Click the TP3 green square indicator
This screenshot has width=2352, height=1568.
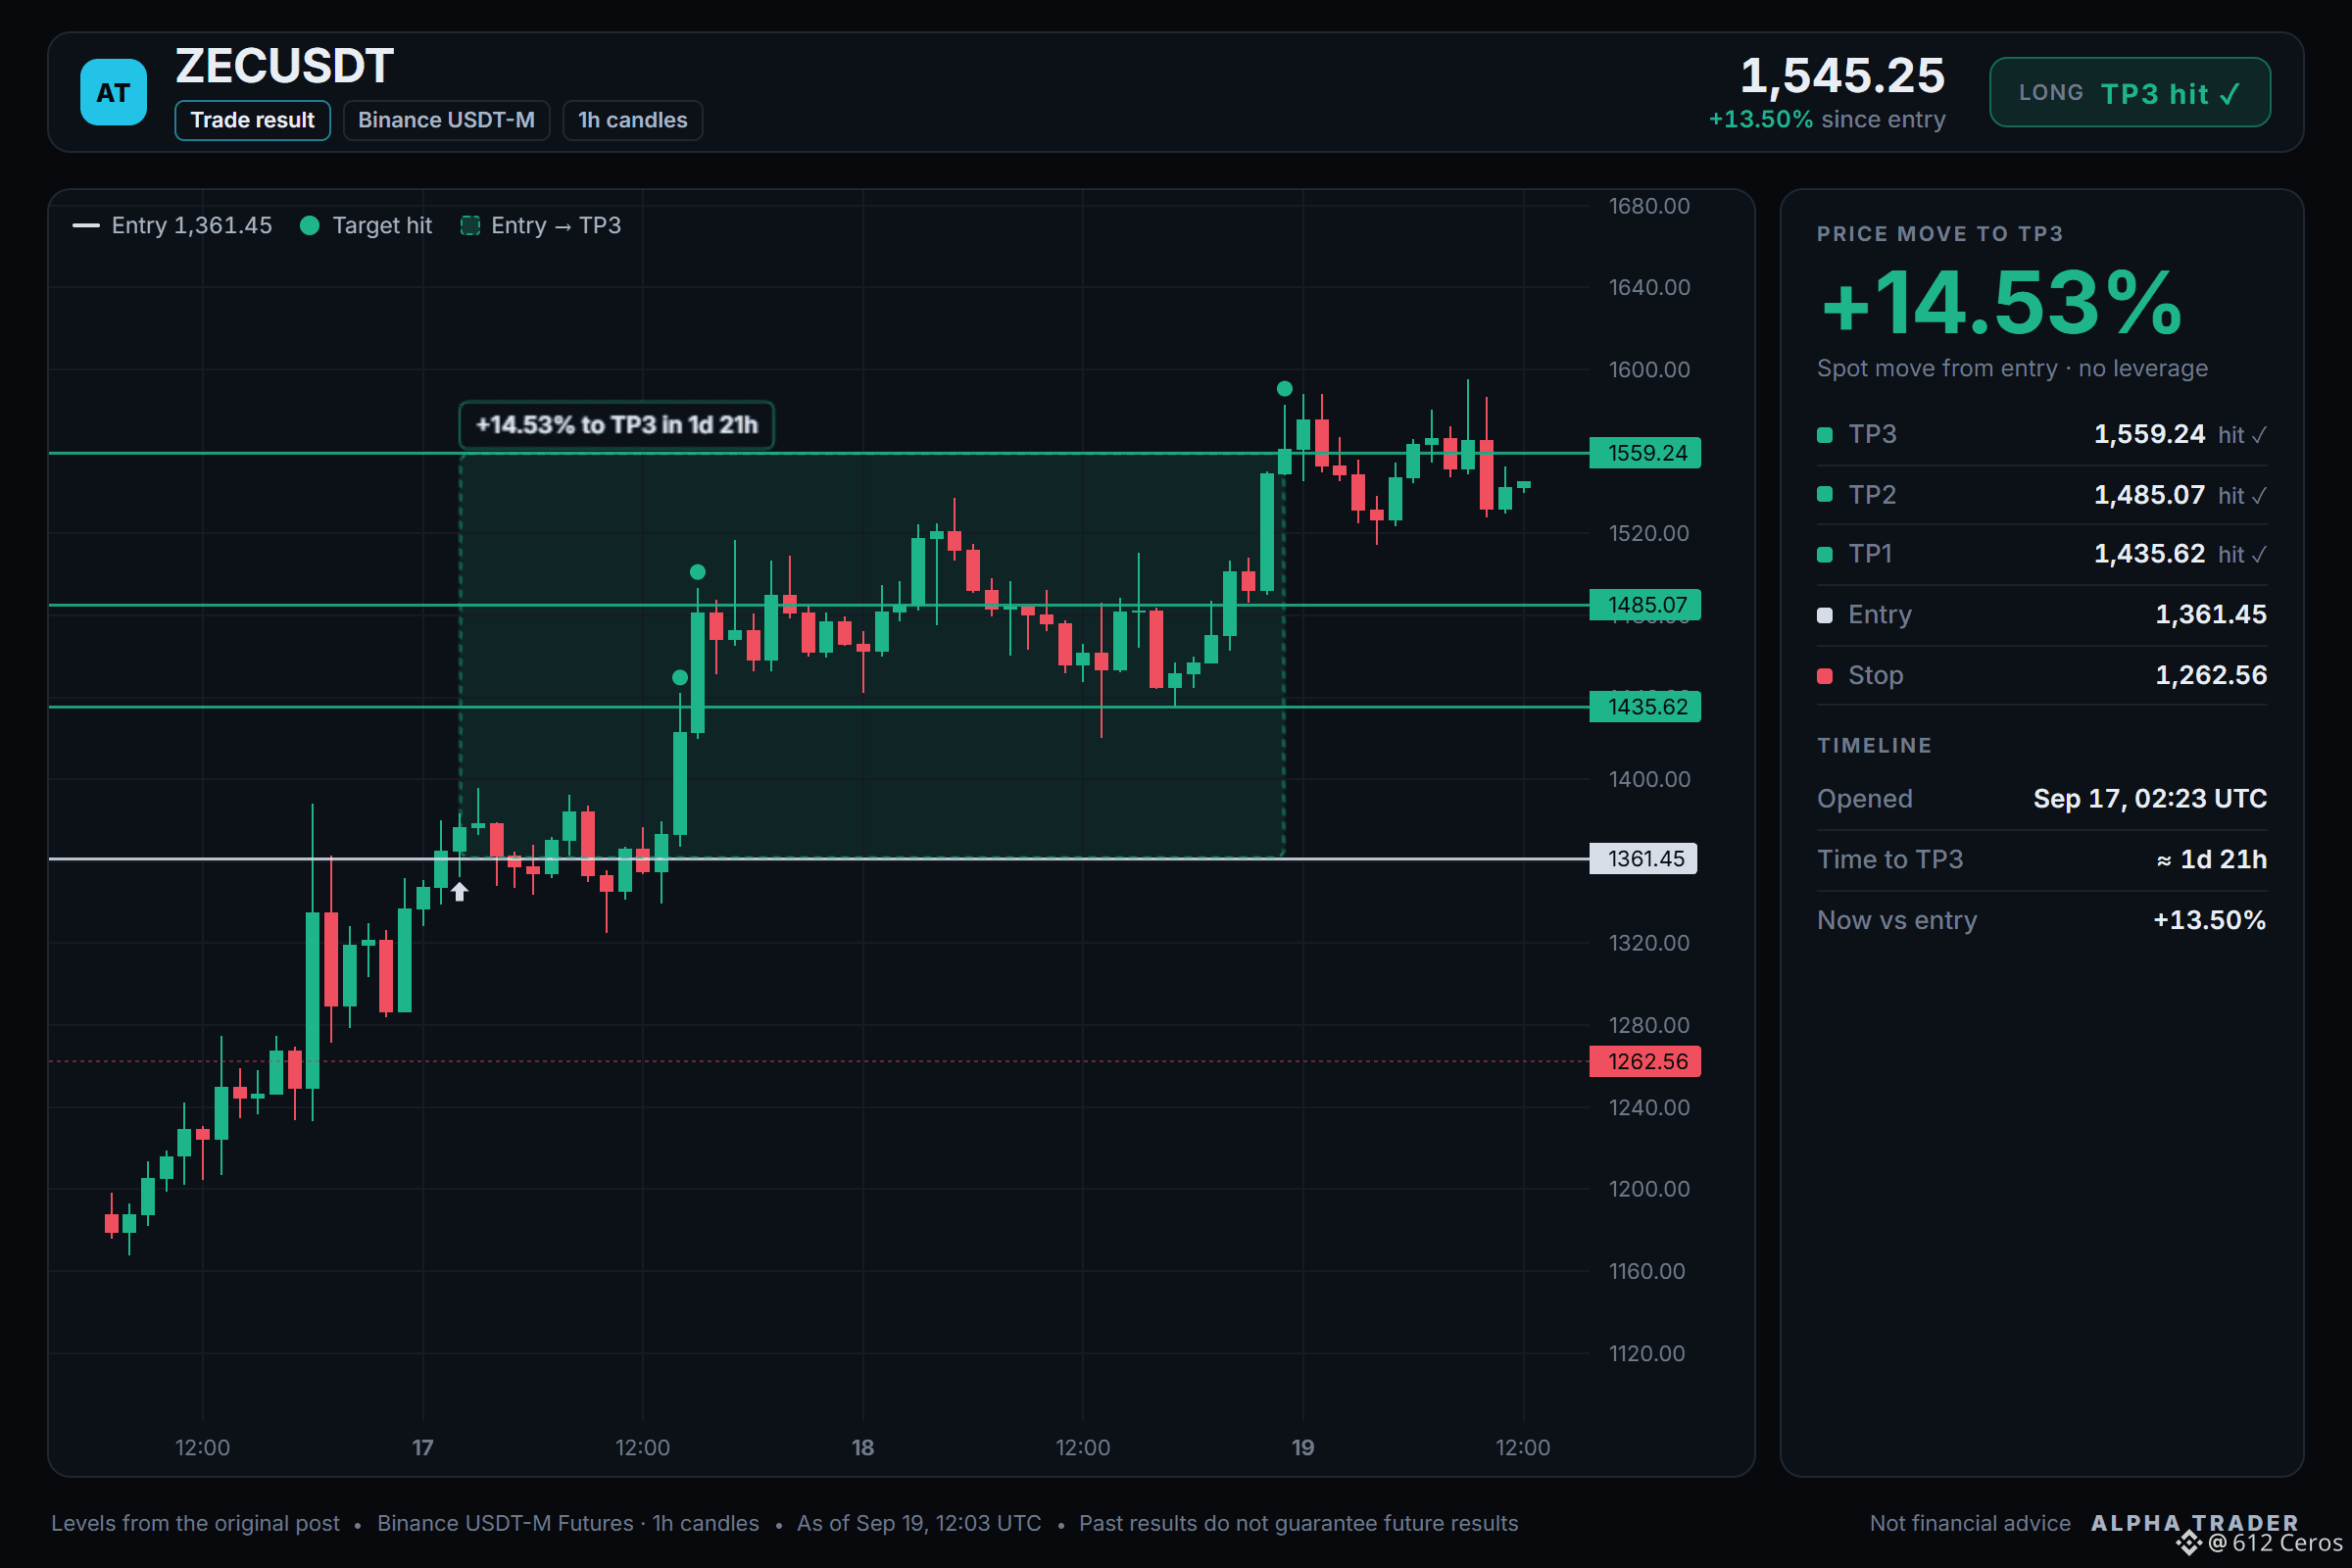1825,435
